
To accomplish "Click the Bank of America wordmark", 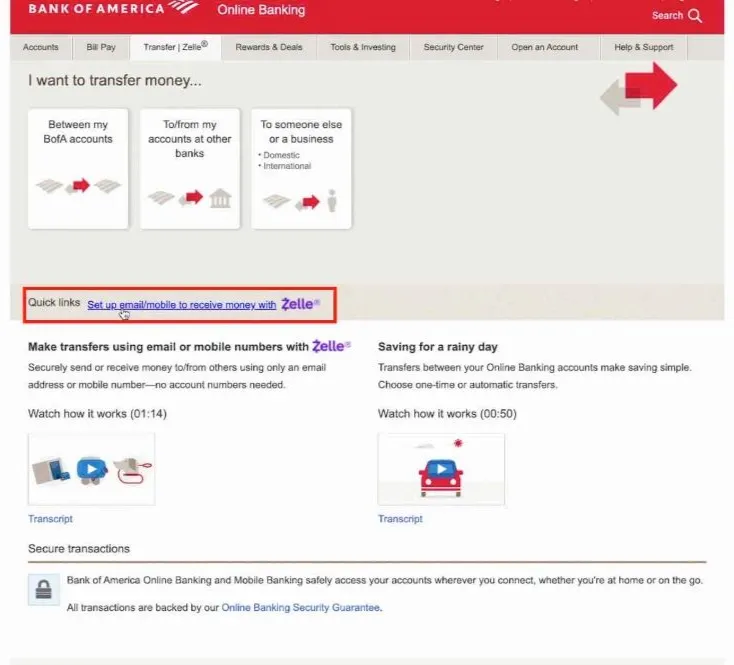I will tap(96, 8).
